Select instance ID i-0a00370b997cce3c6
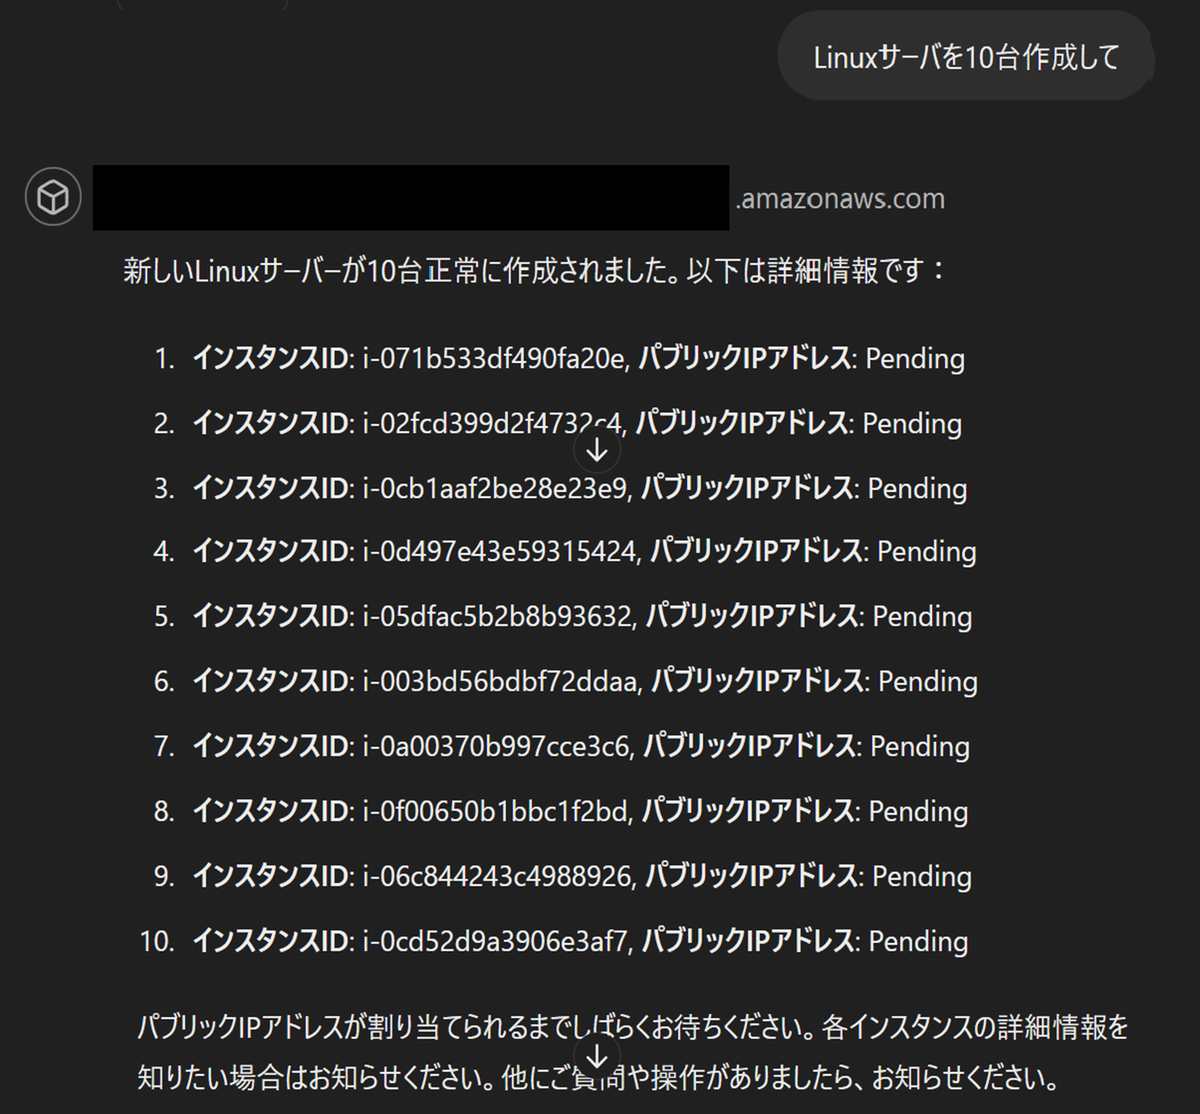 click(x=496, y=746)
